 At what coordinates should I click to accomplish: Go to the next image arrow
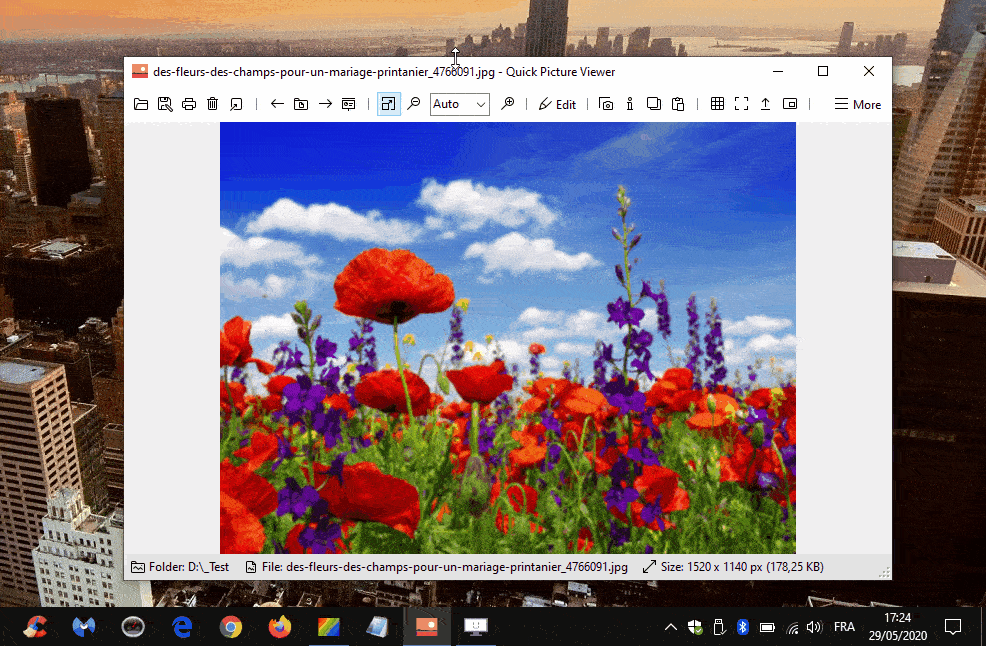tap(325, 104)
